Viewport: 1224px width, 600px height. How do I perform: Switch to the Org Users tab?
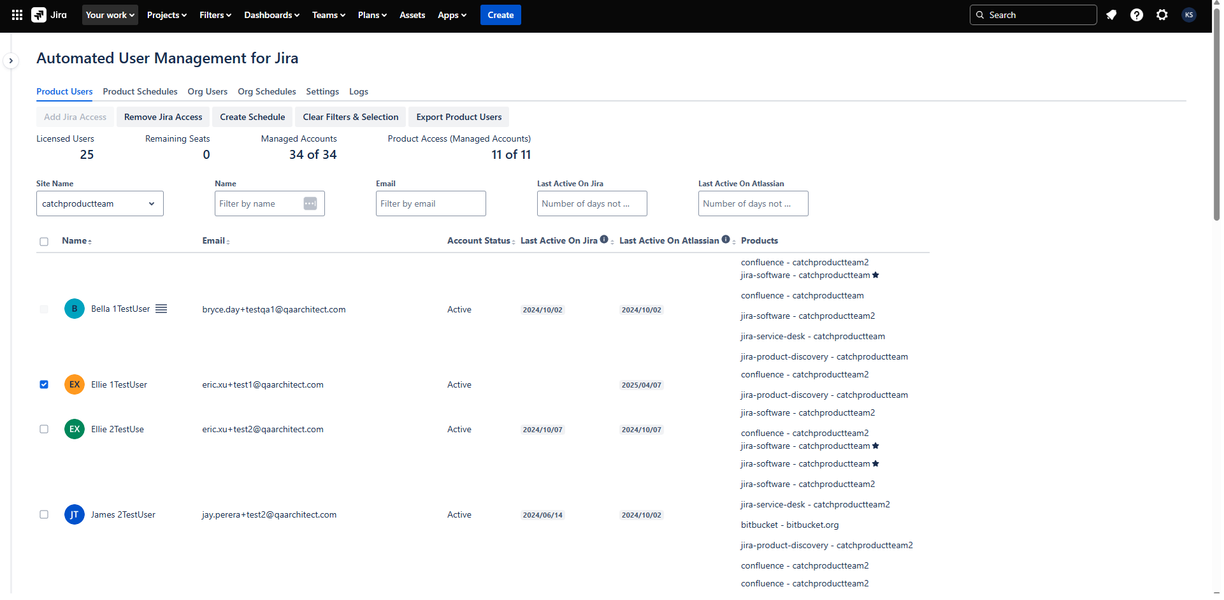(x=208, y=91)
